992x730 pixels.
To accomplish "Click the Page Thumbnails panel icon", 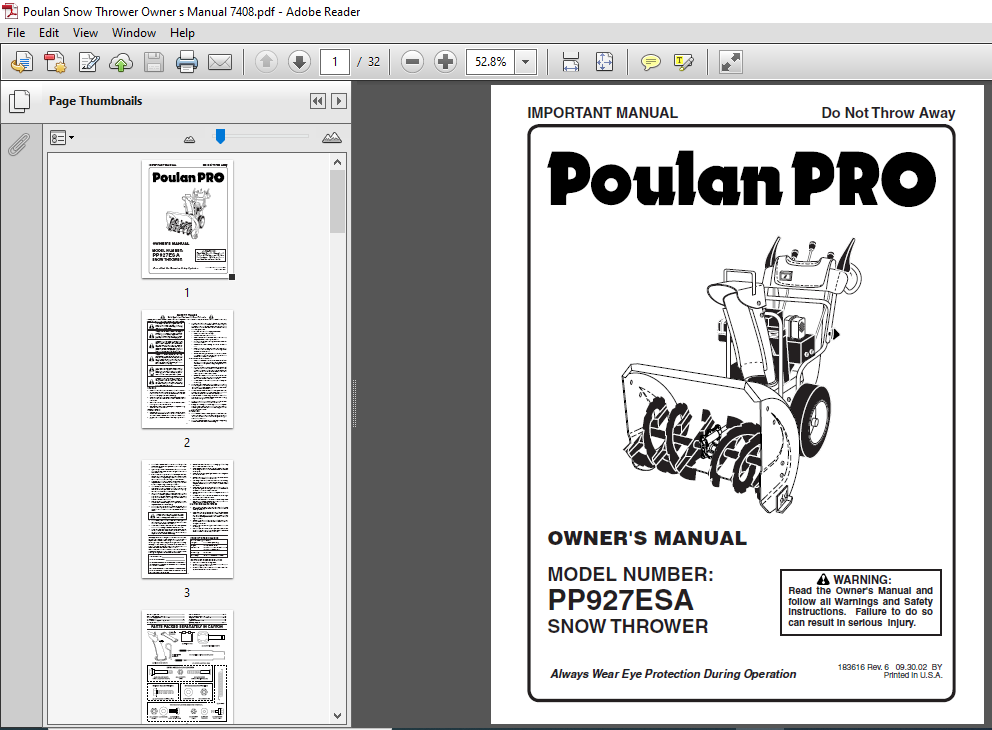I will (x=20, y=101).
